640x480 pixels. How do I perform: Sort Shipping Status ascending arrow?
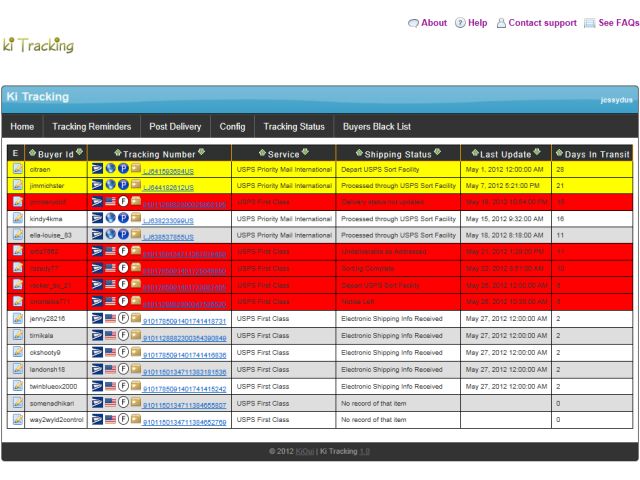pyautogui.click(x=359, y=153)
